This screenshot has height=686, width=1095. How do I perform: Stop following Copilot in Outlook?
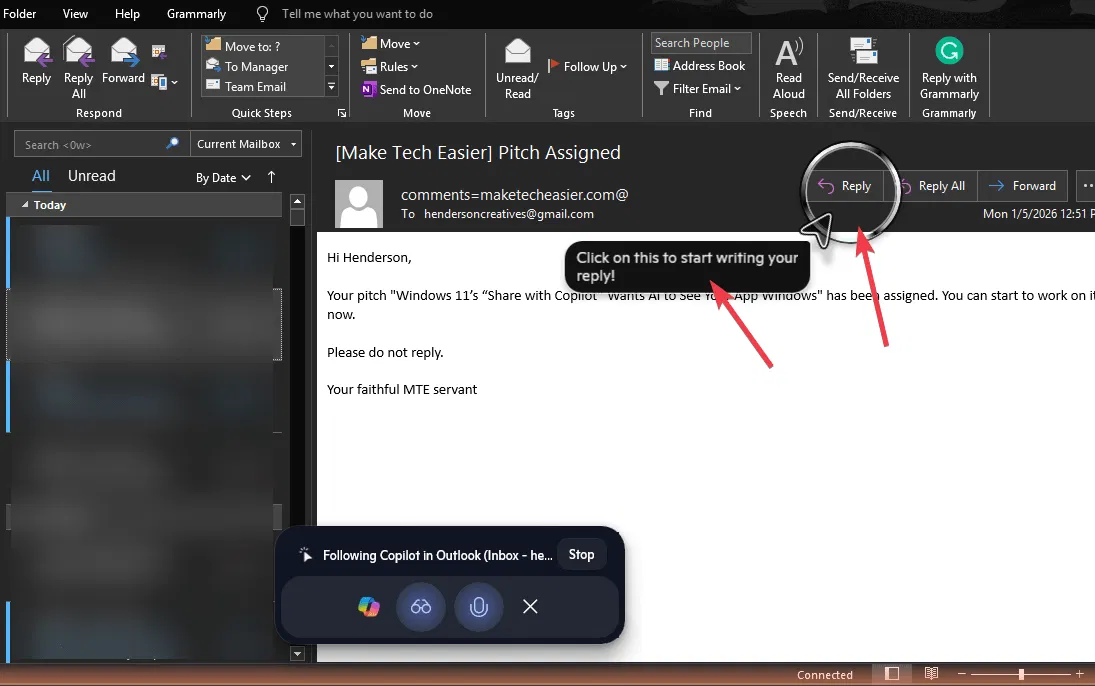pos(581,554)
